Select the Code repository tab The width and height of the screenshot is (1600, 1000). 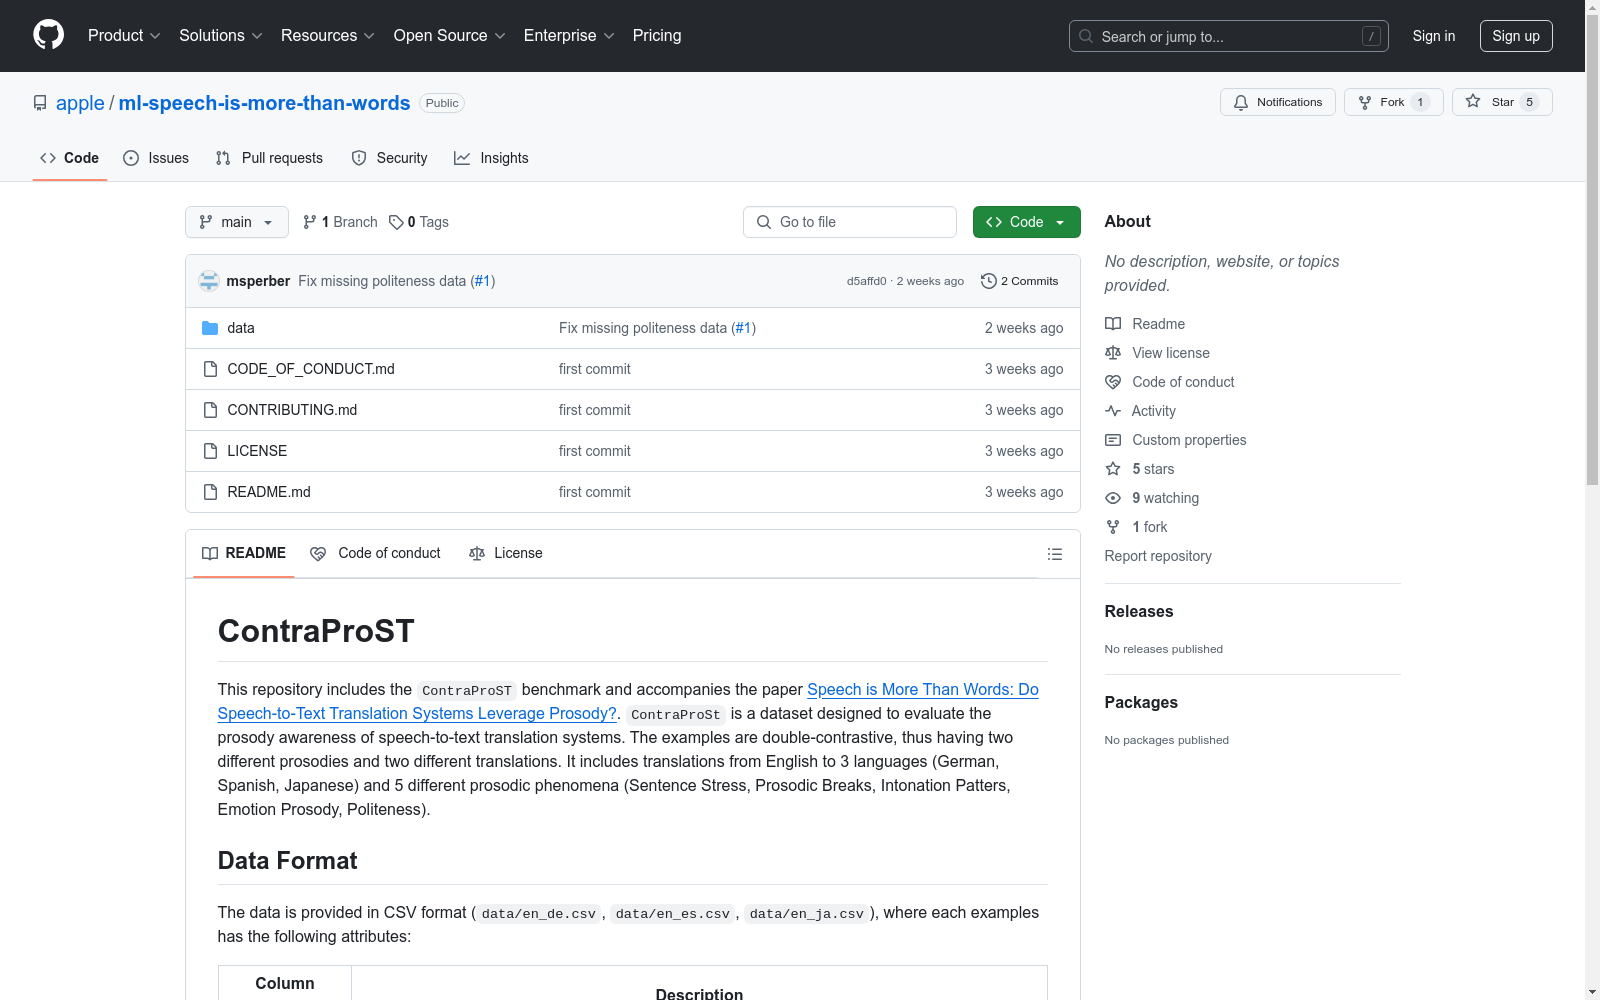click(x=69, y=158)
